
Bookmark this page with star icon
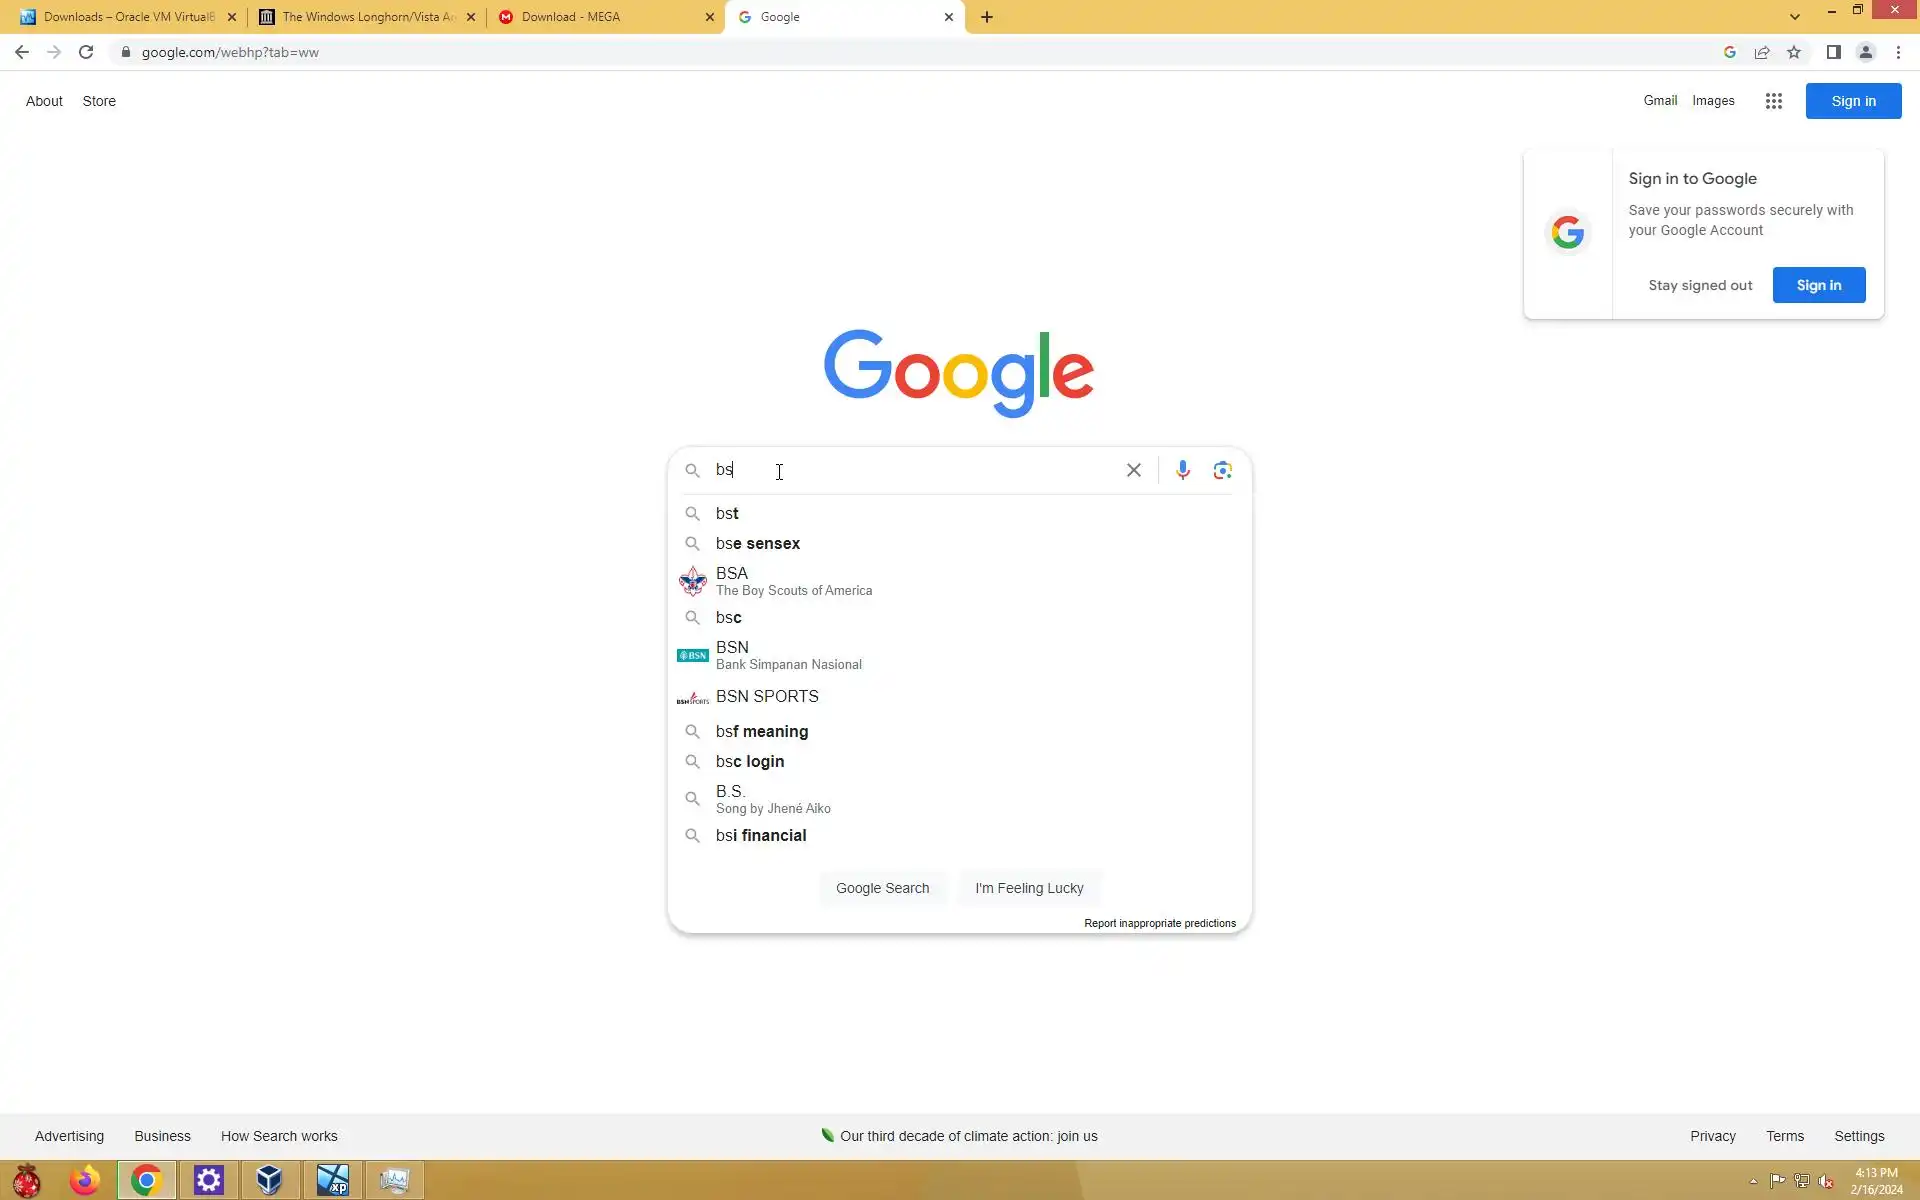click(x=1794, y=52)
